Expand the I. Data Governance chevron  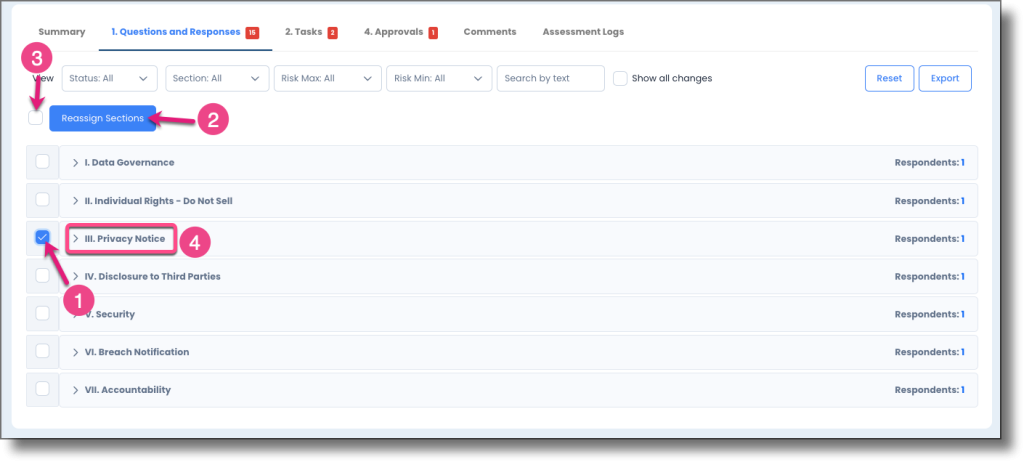(x=76, y=163)
